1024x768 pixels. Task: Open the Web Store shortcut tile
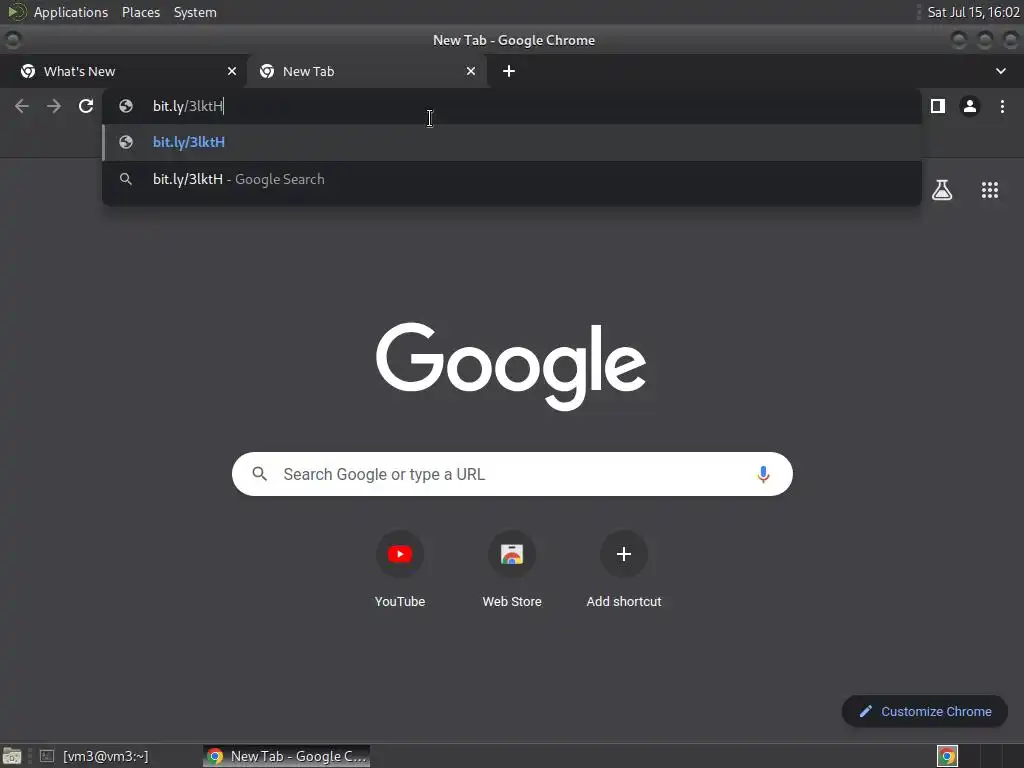(512, 571)
